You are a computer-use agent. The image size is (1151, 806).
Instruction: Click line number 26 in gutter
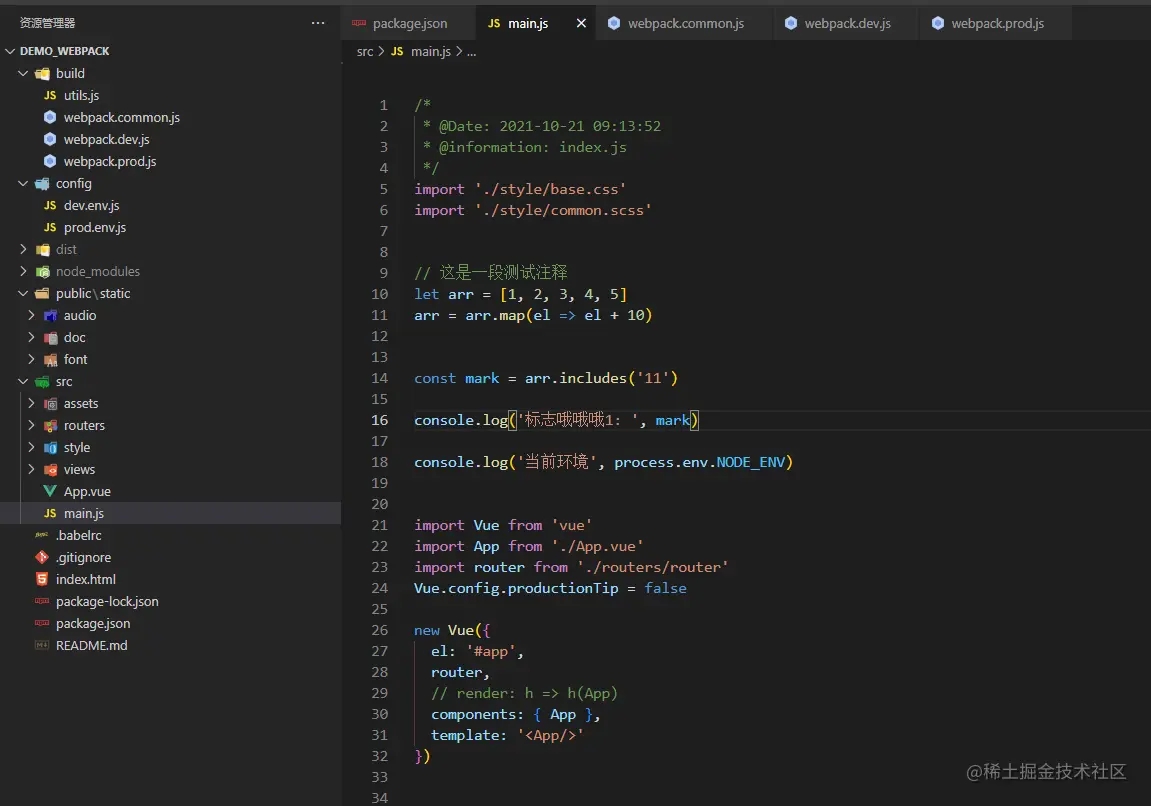click(x=380, y=630)
